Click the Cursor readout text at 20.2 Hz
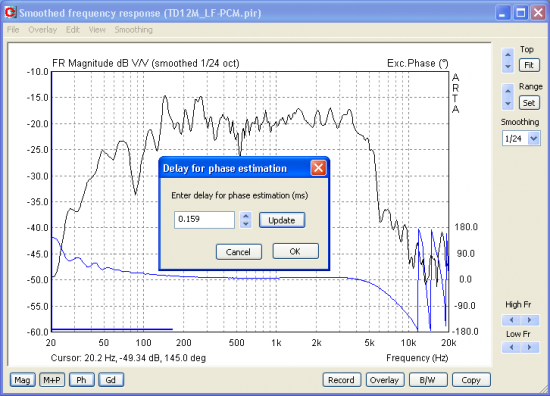The height and width of the screenshot is (396, 550). click(x=128, y=358)
